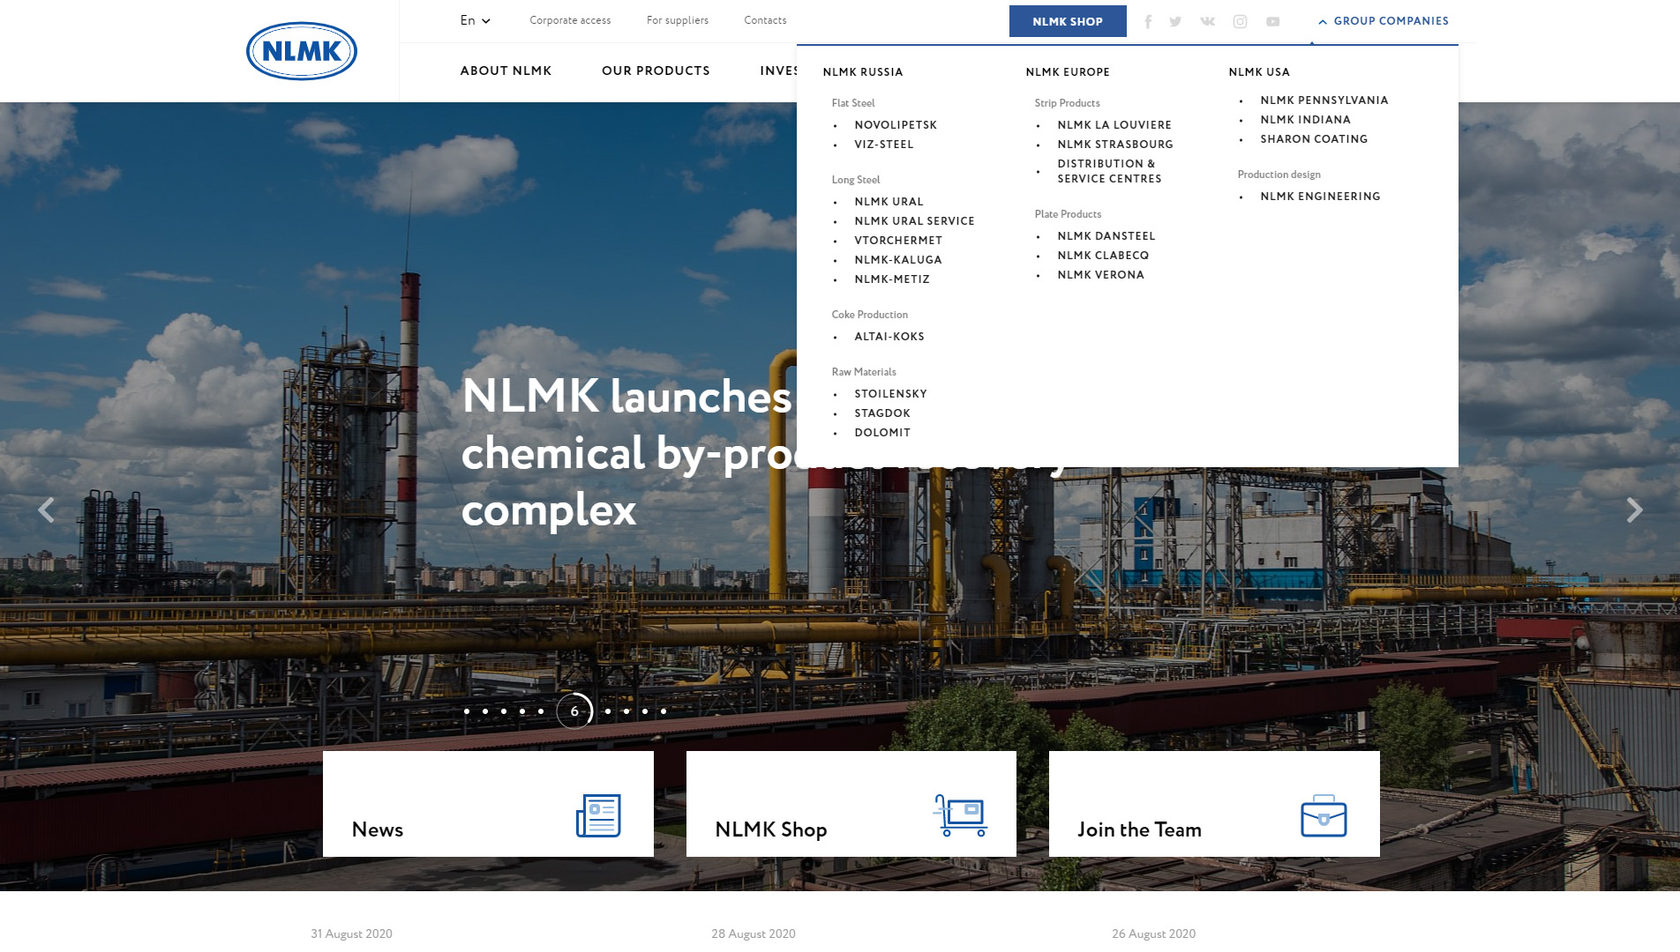Open NLMK YouTube channel icon
The image size is (1680, 952).
pos(1273,21)
